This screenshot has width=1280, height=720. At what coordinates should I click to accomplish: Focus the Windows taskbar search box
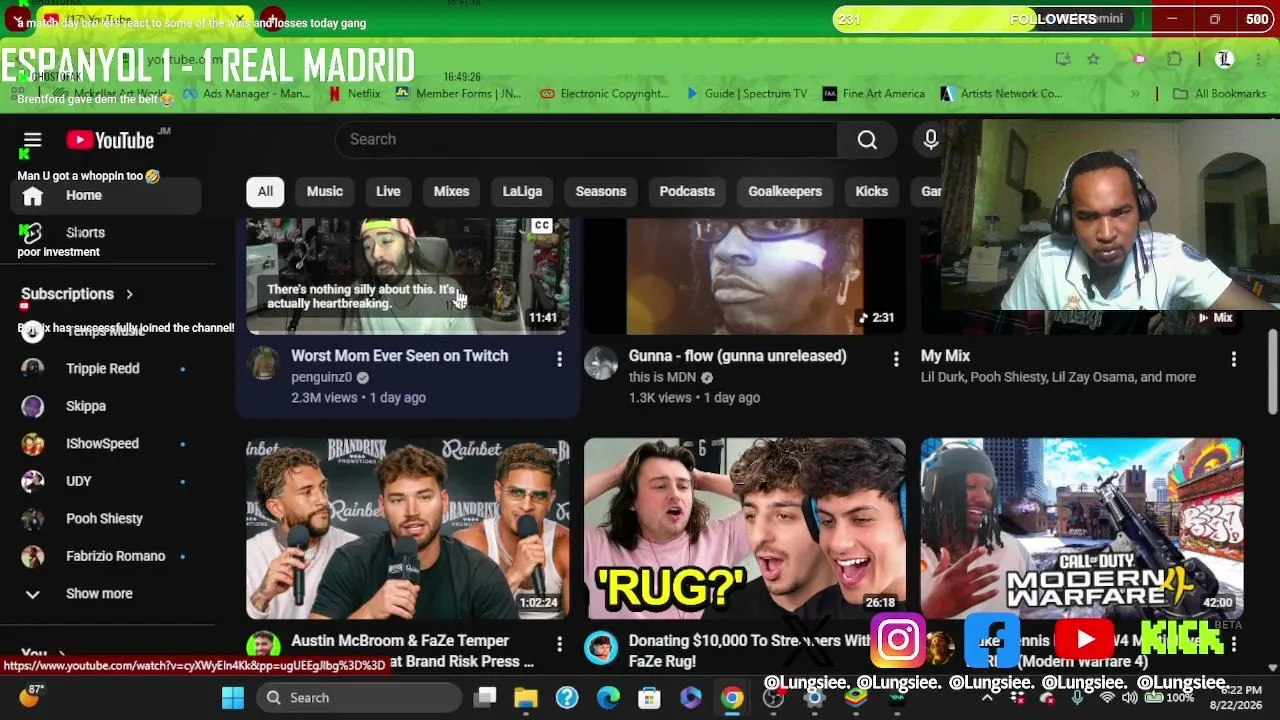pyautogui.click(x=357, y=698)
